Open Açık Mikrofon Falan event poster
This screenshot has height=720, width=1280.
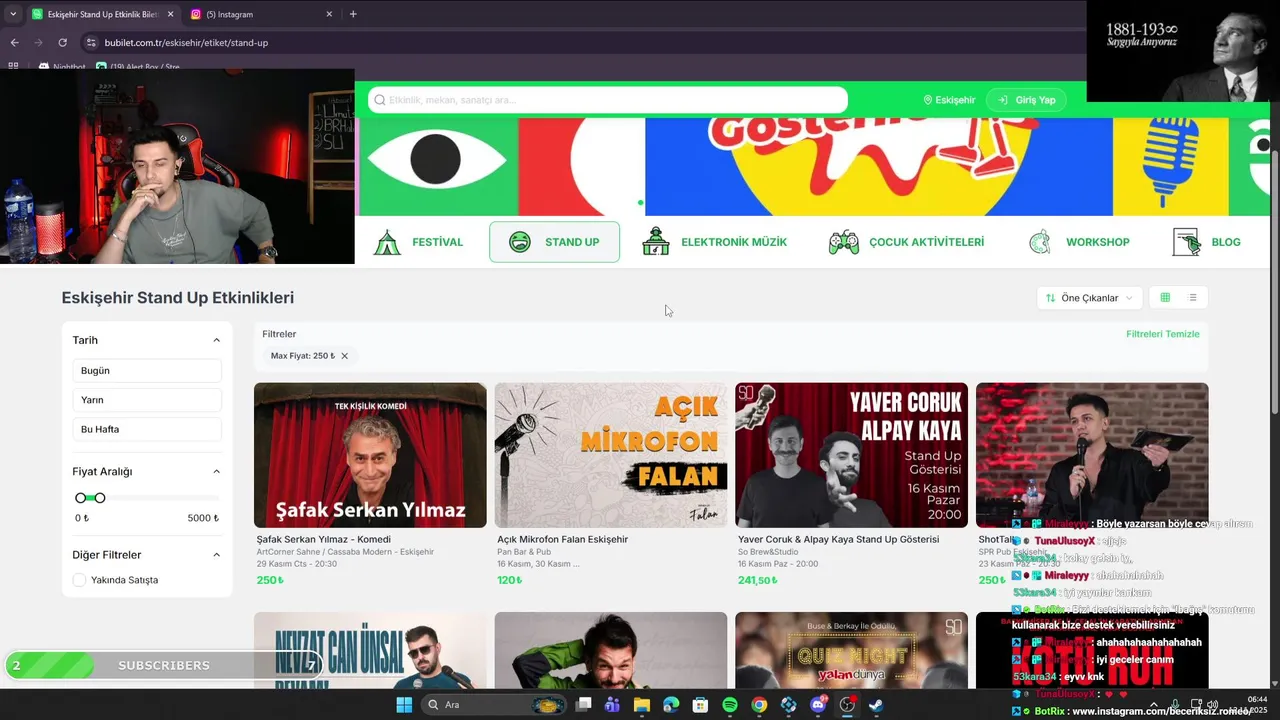pos(611,455)
